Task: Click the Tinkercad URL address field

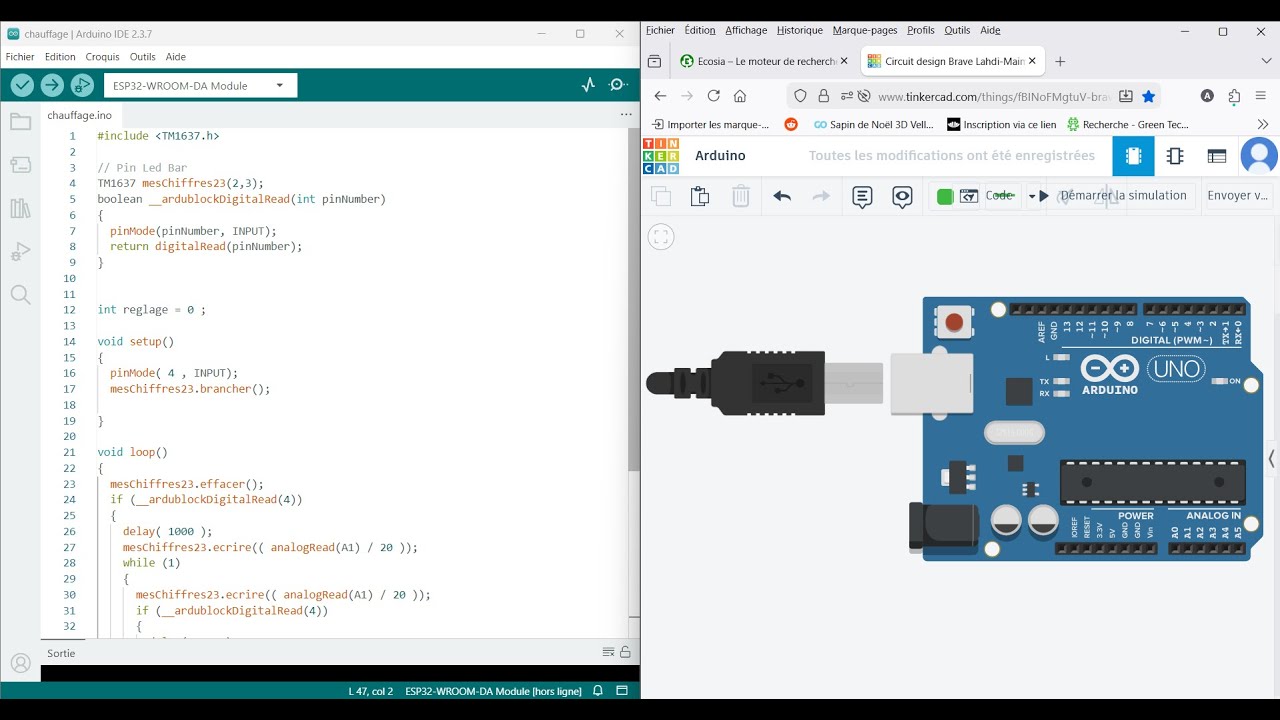Action: click(994, 97)
